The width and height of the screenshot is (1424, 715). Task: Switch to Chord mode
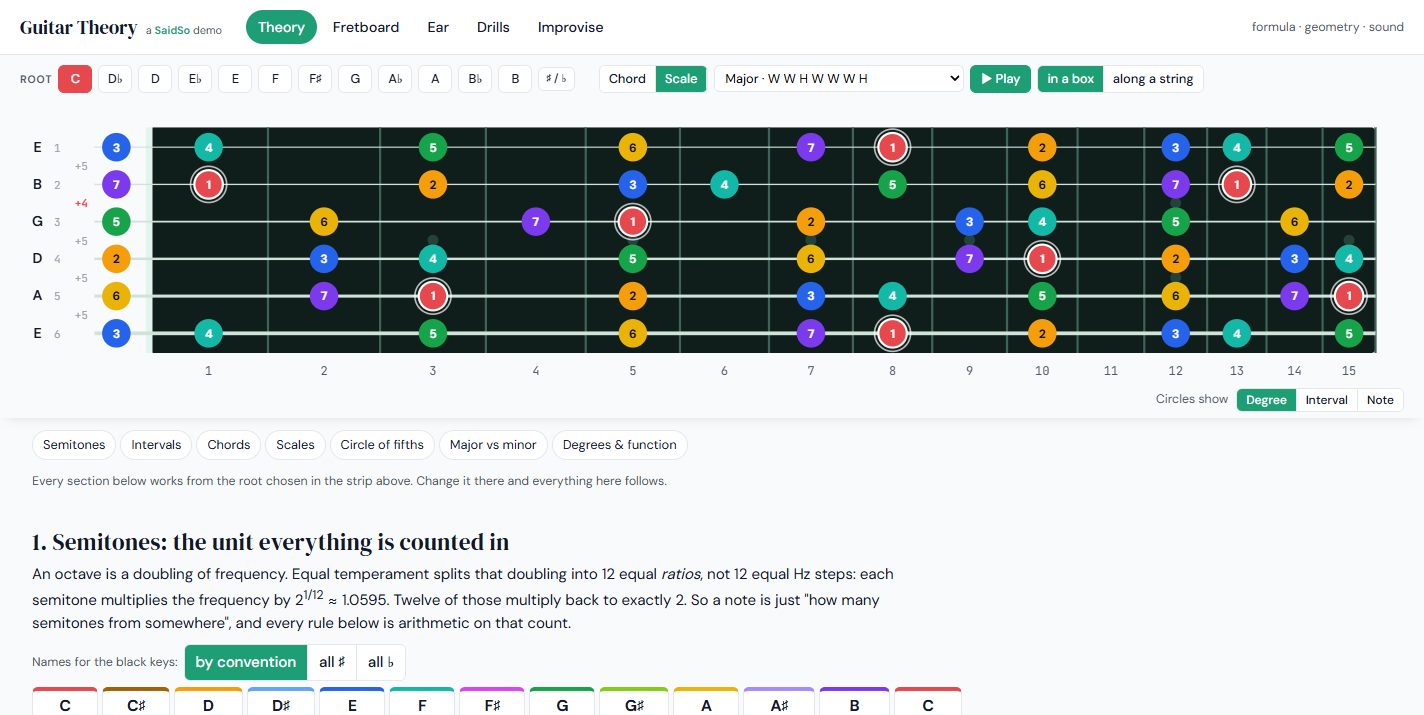(627, 79)
